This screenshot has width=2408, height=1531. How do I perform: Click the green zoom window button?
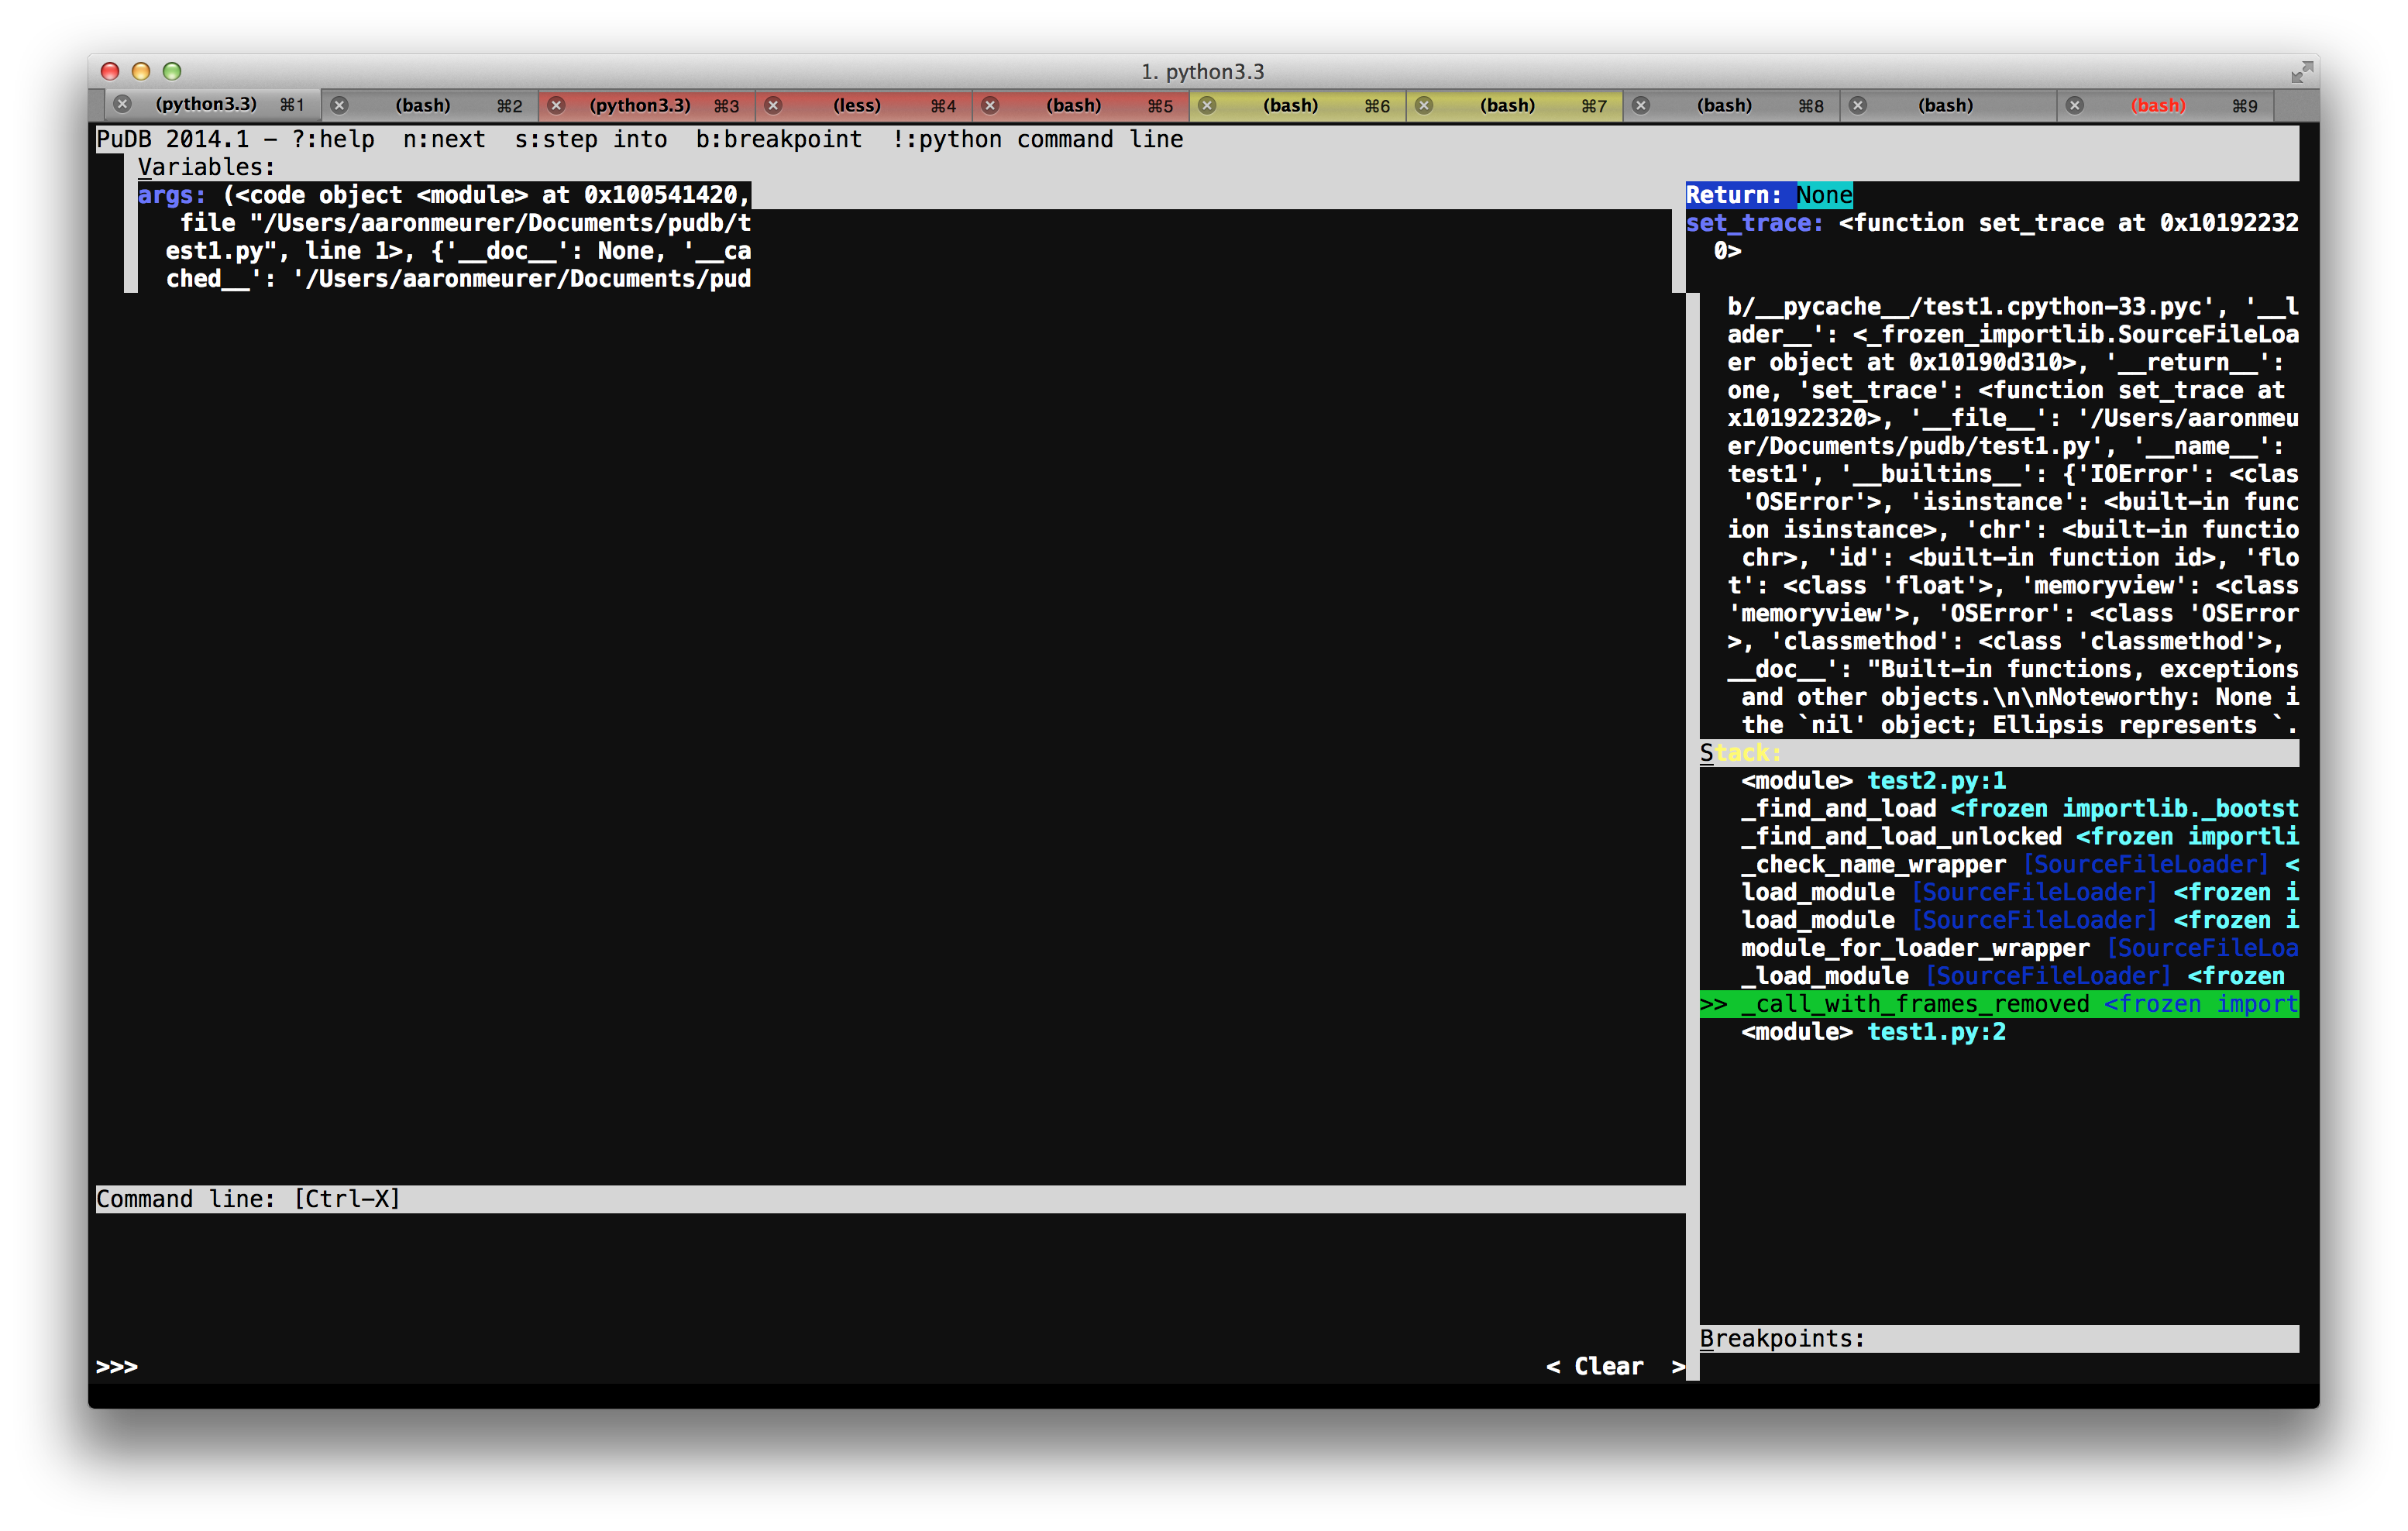click(x=172, y=71)
